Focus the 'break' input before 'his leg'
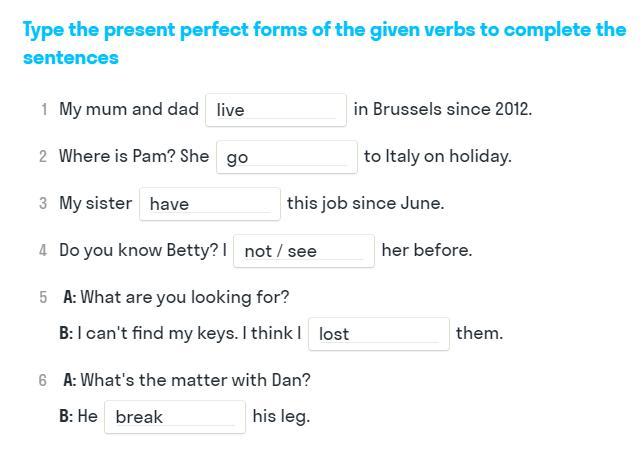The height and width of the screenshot is (456, 642). [x=174, y=417]
